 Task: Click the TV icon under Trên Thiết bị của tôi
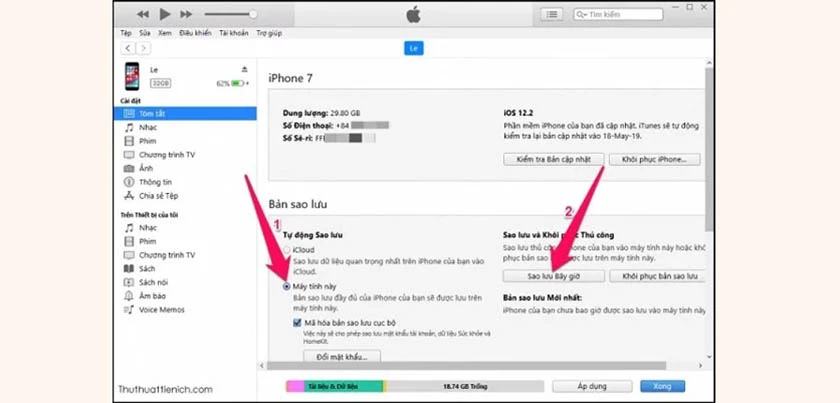click(x=129, y=255)
